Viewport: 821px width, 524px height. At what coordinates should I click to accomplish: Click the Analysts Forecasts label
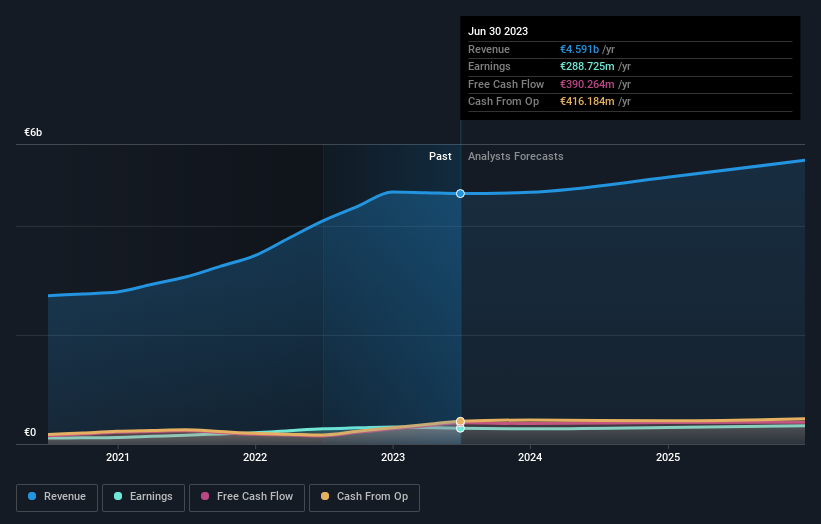coord(516,157)
